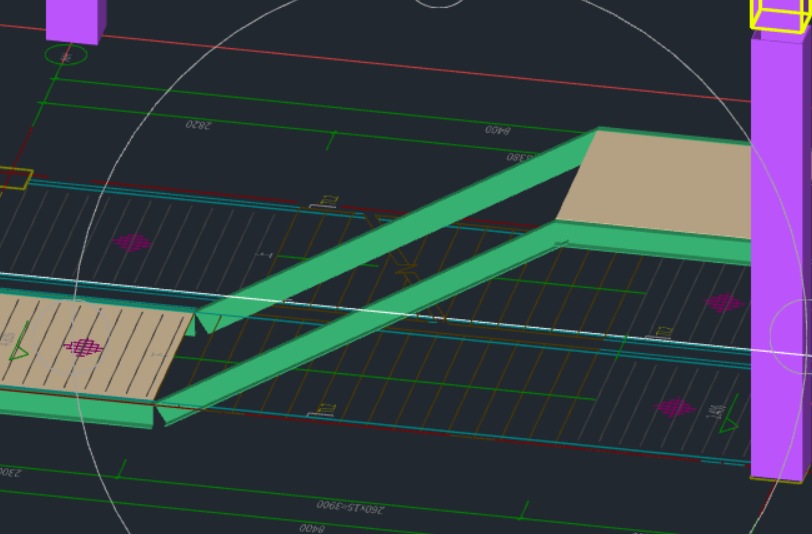Click the orbit handle circle over tan slab
Image resolution: width=812 pixels, height=534 pixels.
point(71,337)
